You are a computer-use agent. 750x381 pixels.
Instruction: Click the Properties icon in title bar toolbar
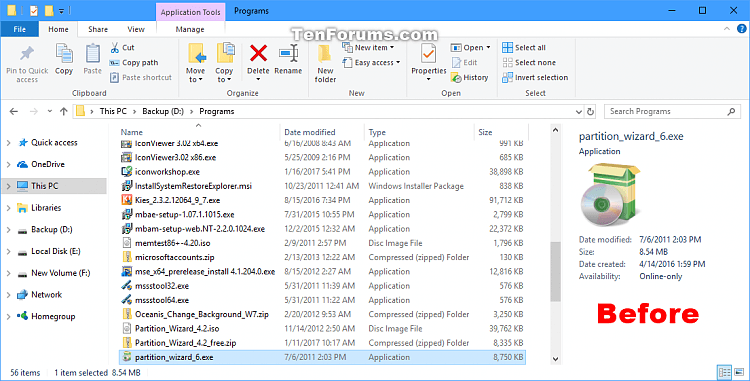tap(33, 10)
